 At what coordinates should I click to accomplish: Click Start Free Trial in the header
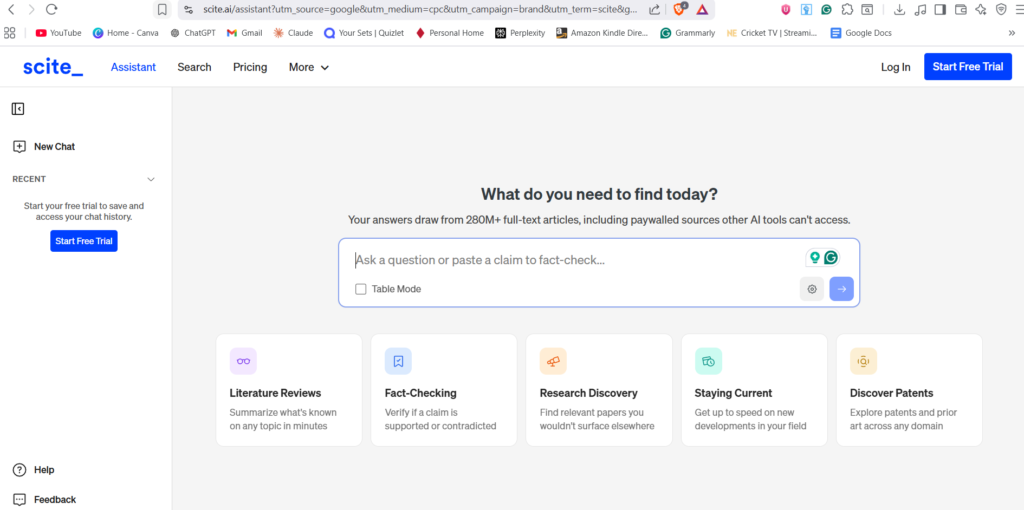pos(967,67)
